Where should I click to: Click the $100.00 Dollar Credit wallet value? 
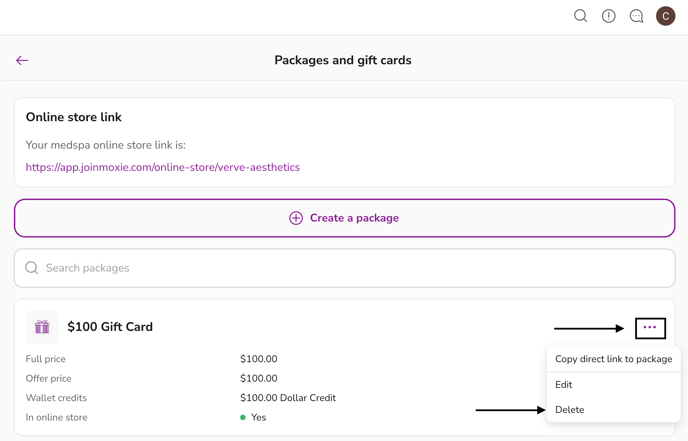(x=288, y=398)
